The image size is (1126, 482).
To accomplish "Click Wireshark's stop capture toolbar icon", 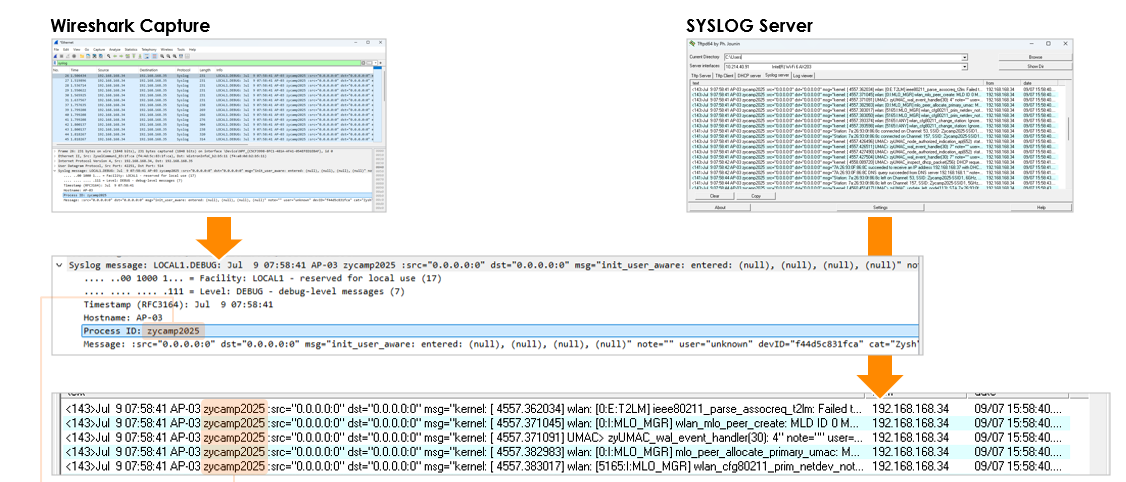I will [x=61, y=56].
